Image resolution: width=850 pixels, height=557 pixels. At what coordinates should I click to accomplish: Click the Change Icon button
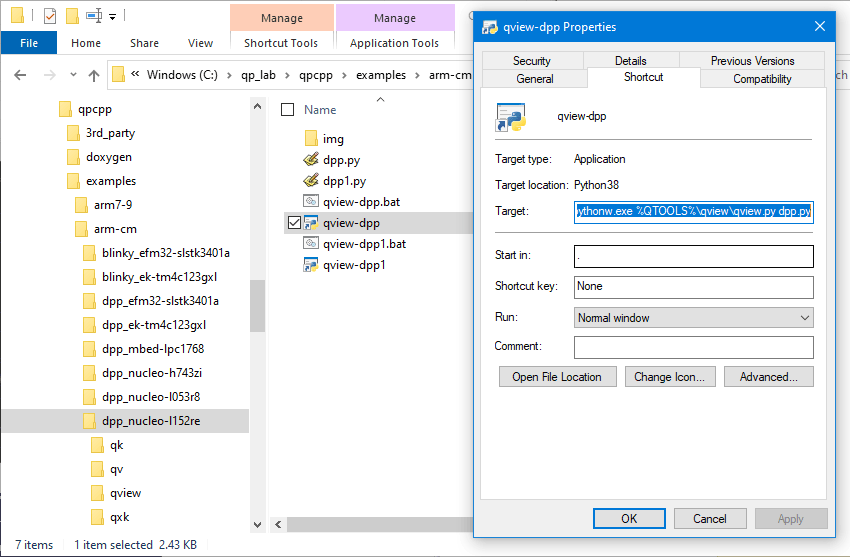click(x=670, y=377)
